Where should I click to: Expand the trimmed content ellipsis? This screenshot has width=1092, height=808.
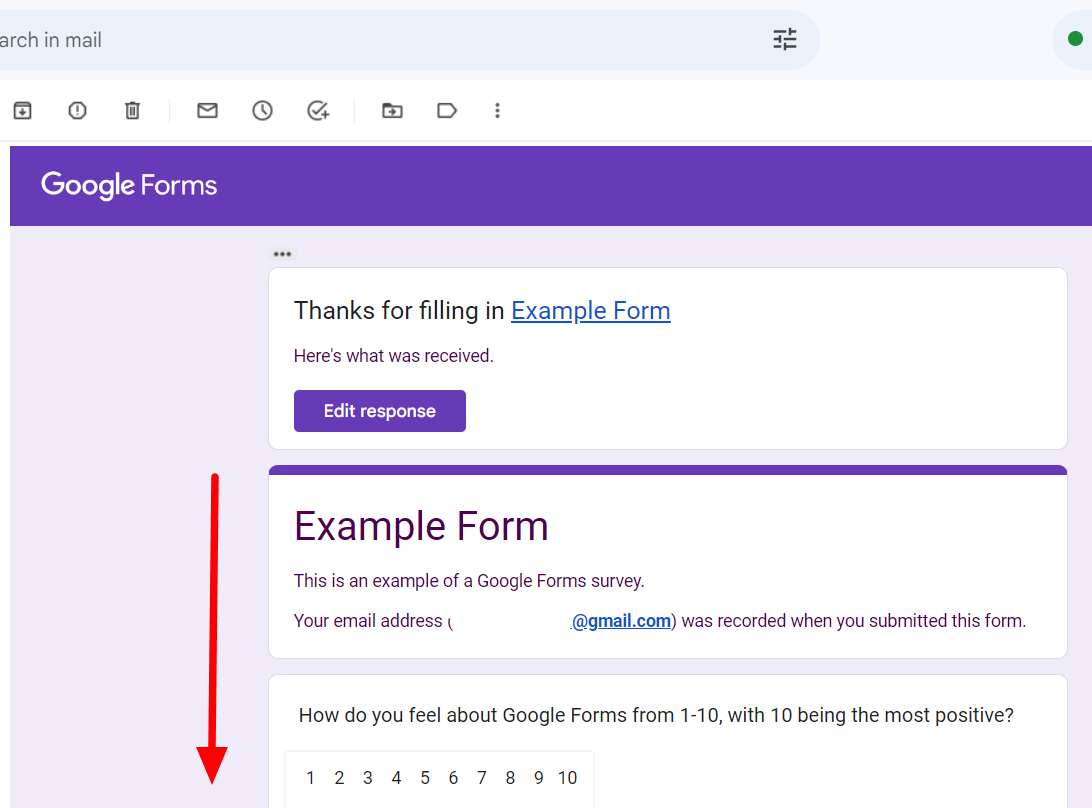pos(282,254)
